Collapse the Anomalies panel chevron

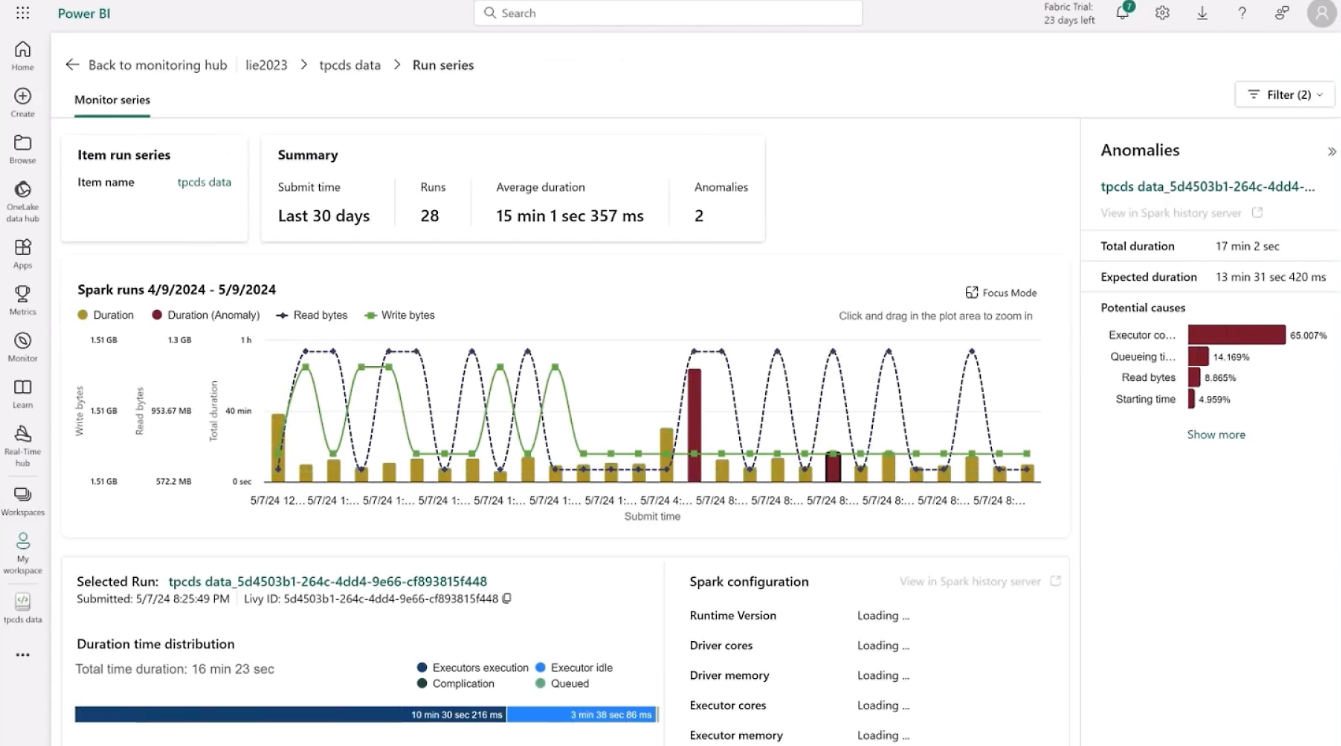1331,152
